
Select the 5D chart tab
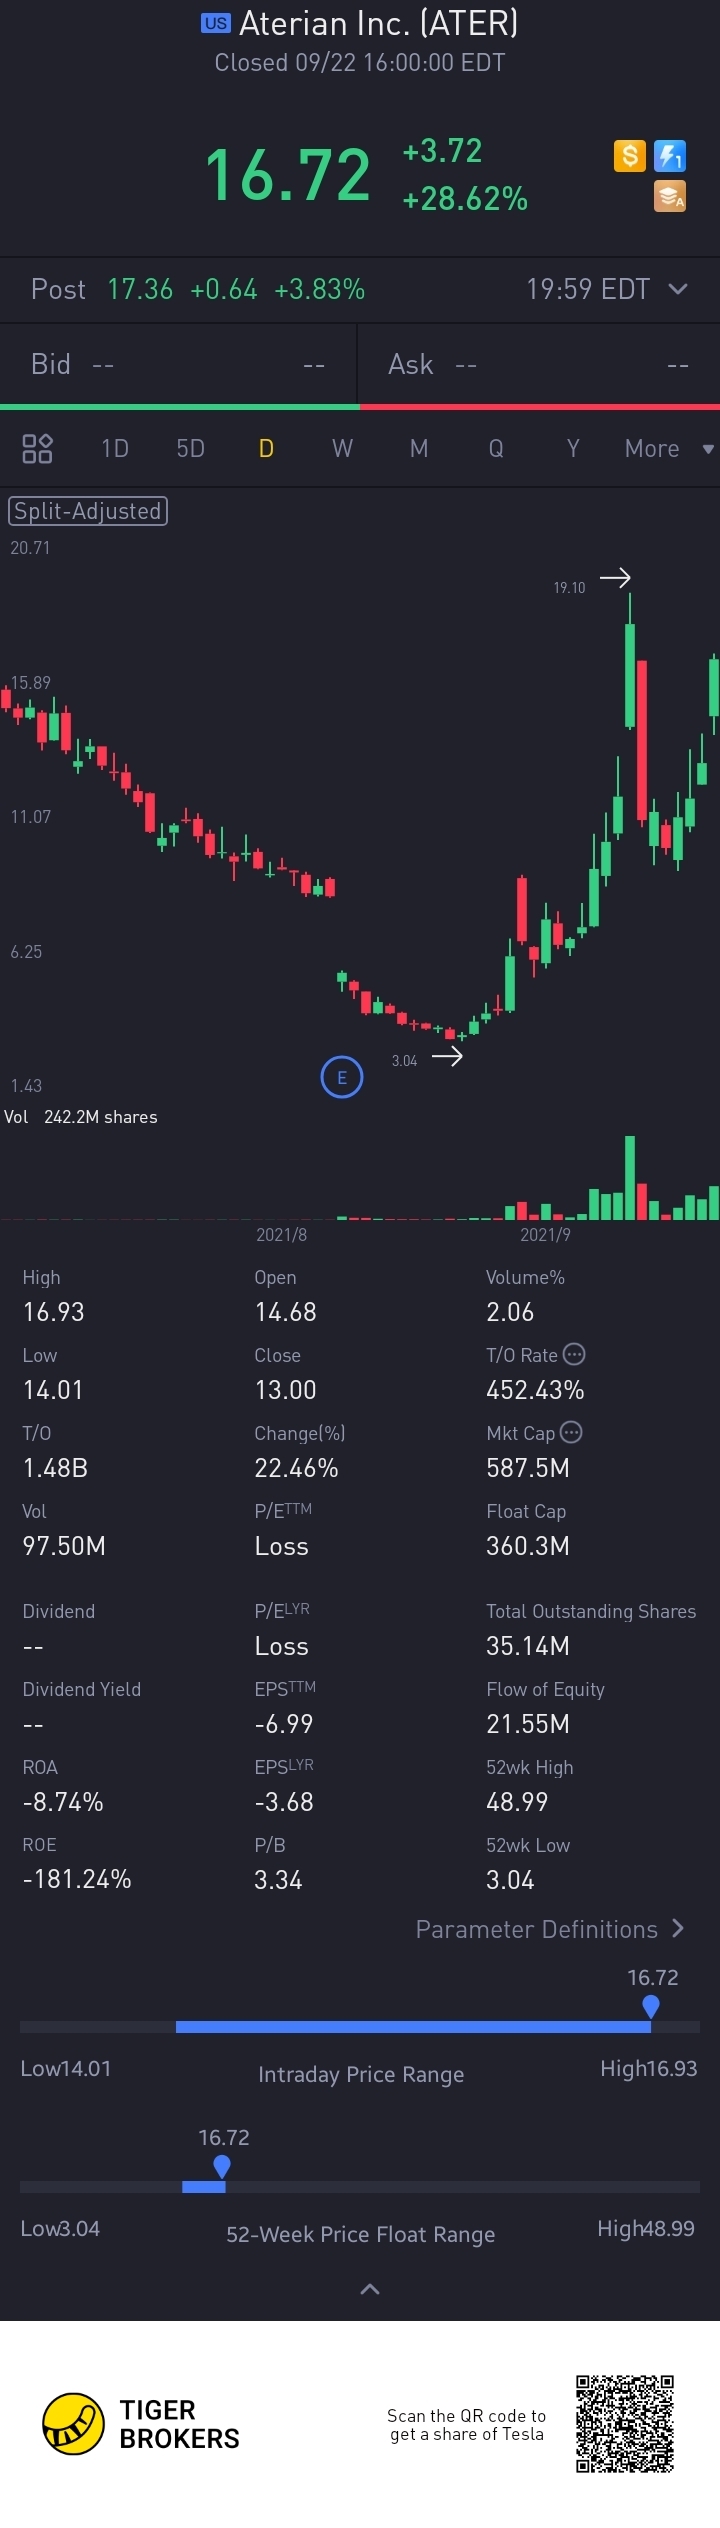190,449
